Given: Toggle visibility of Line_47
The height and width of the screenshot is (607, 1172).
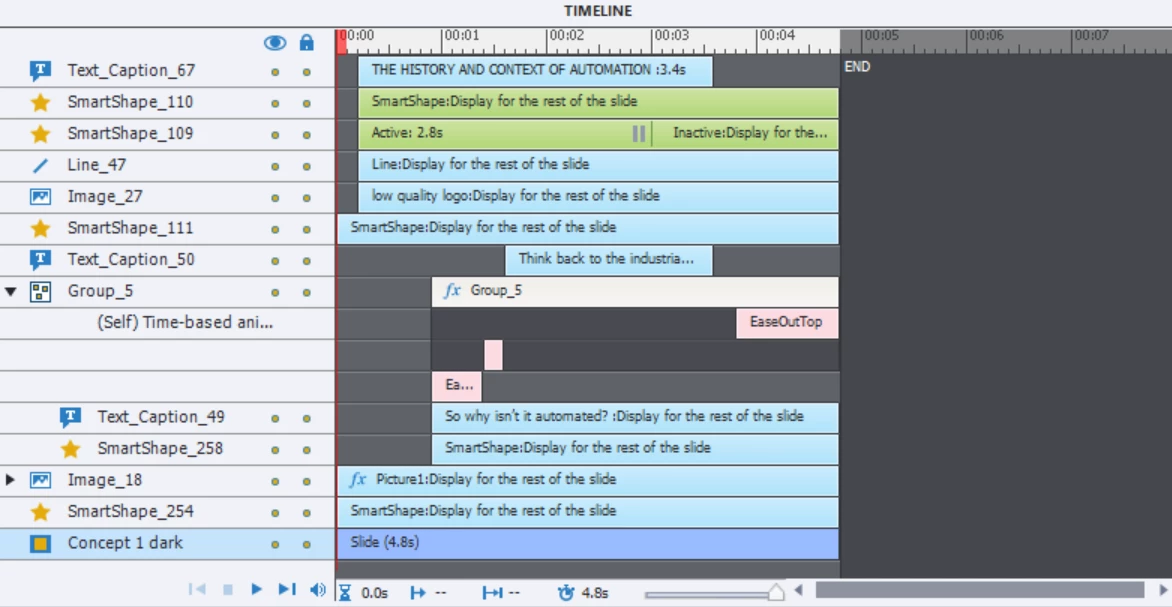Looking at the screenshot, I should pos(275,167).
